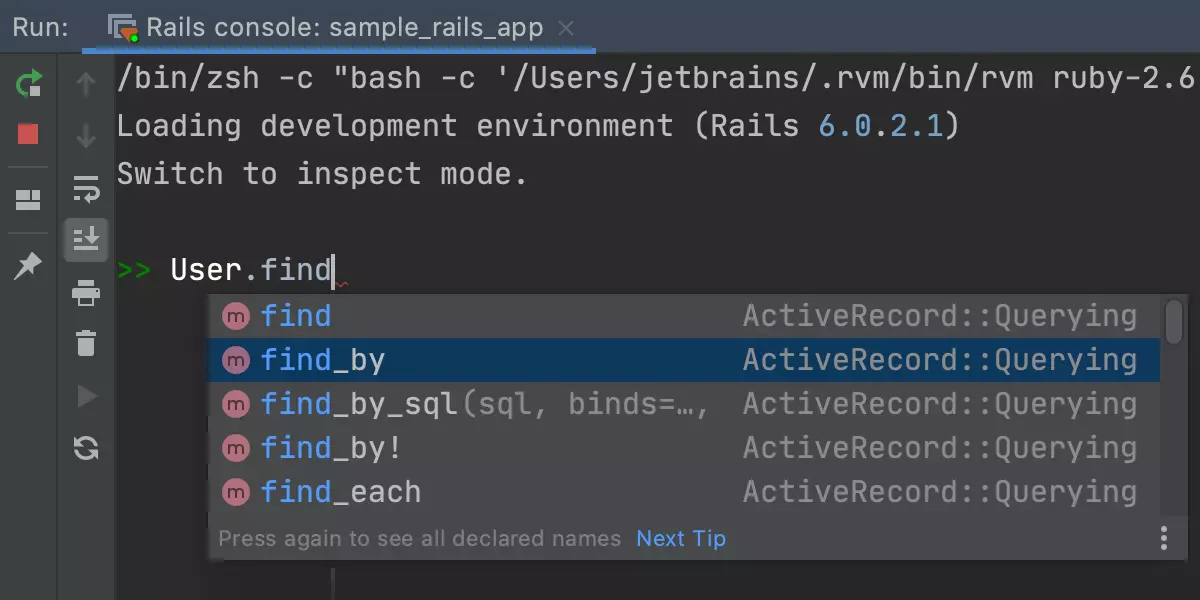This screenshot has width=1200, height=600.
Task: Click the Print icon
Action: pyautogui.click(x=86, y=293)
